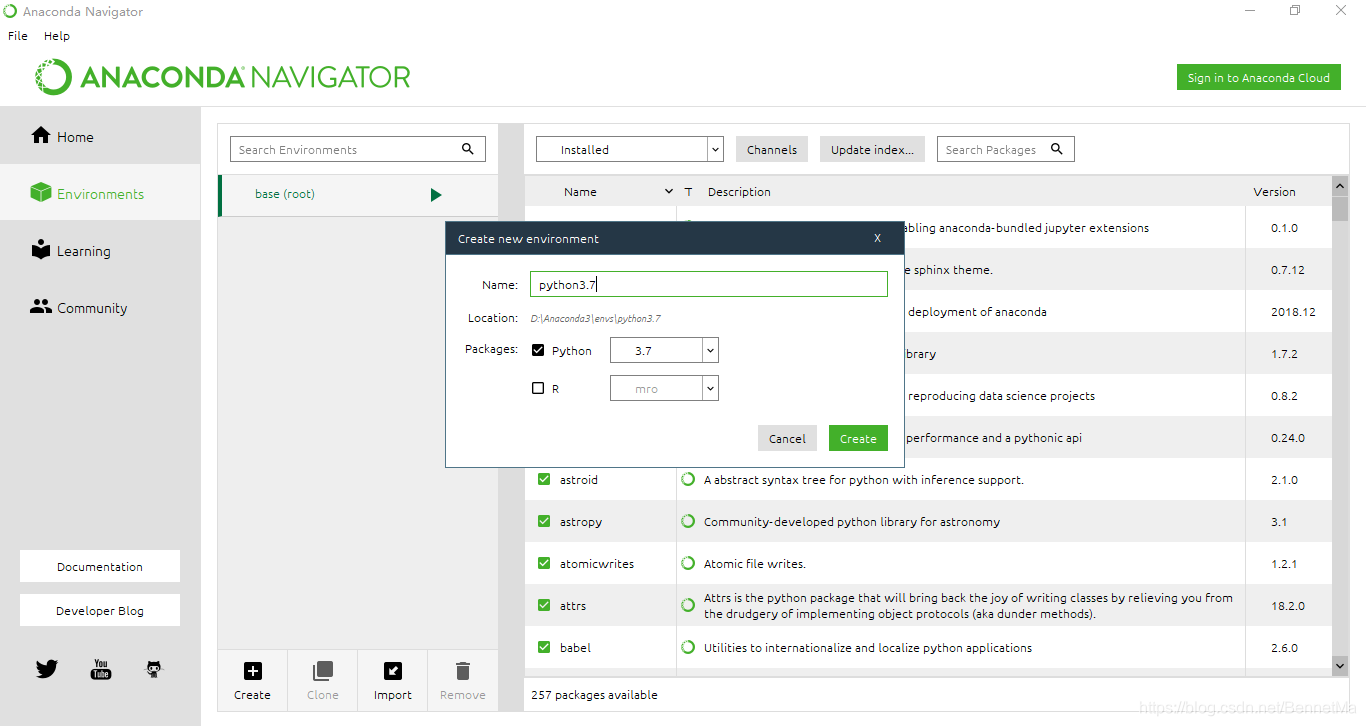Click the environment Name input field
This screenshot has height=726, width=1366.
tap(708, 284)
